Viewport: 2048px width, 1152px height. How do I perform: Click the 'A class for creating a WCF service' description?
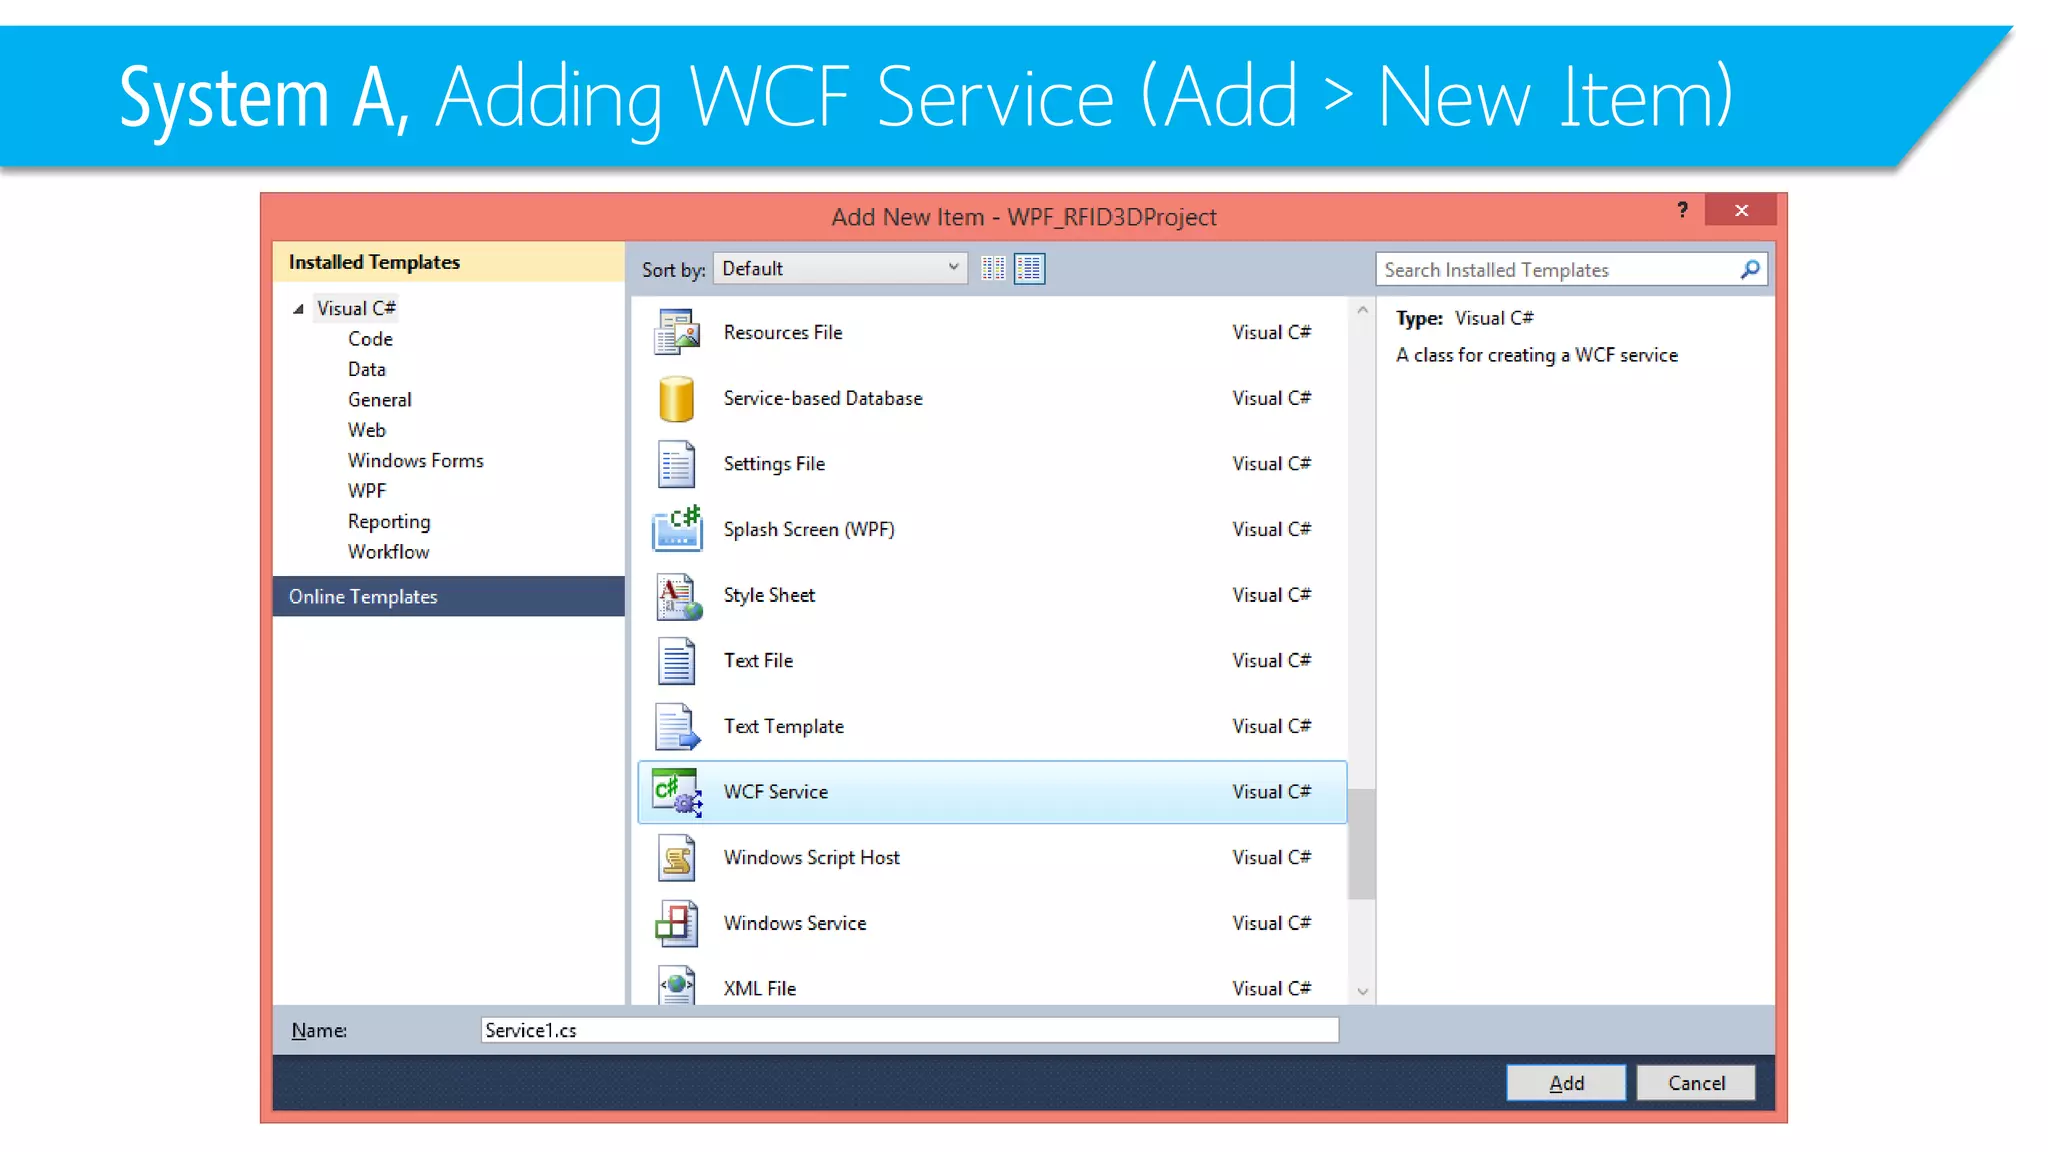pyautogui.click(x=1537, y=355)
